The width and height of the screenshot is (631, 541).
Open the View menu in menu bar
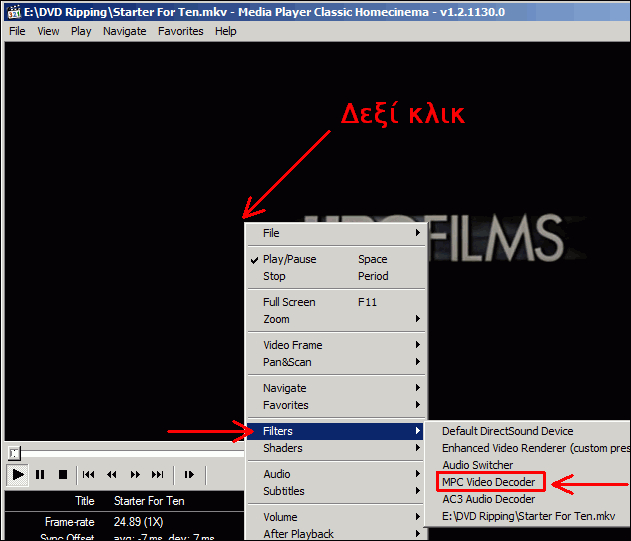tap(48, 31)
